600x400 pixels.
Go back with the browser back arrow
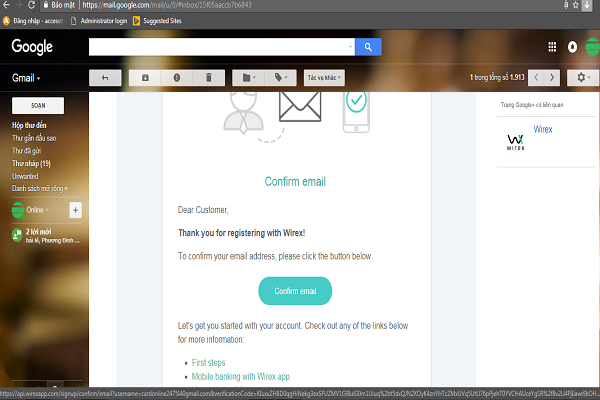[6, 5]
